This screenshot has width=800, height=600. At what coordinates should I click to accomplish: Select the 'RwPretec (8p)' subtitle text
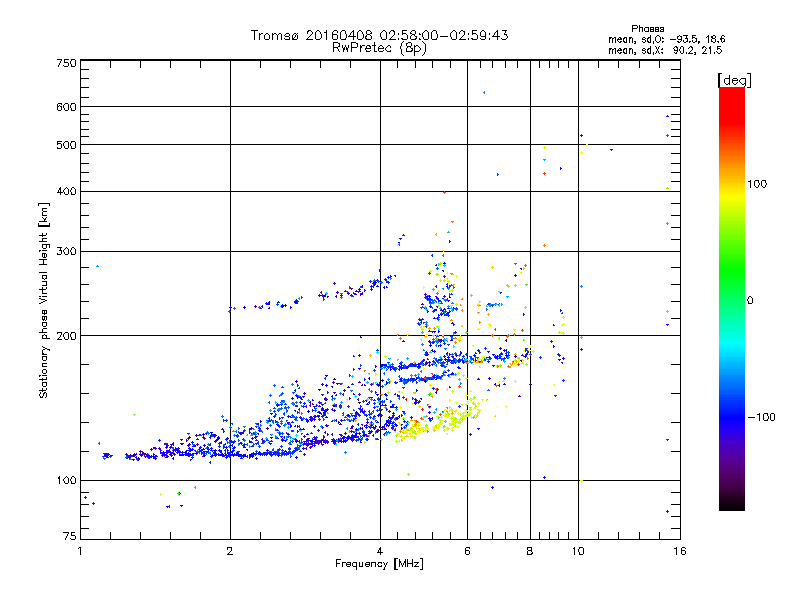tap(379, 48)
